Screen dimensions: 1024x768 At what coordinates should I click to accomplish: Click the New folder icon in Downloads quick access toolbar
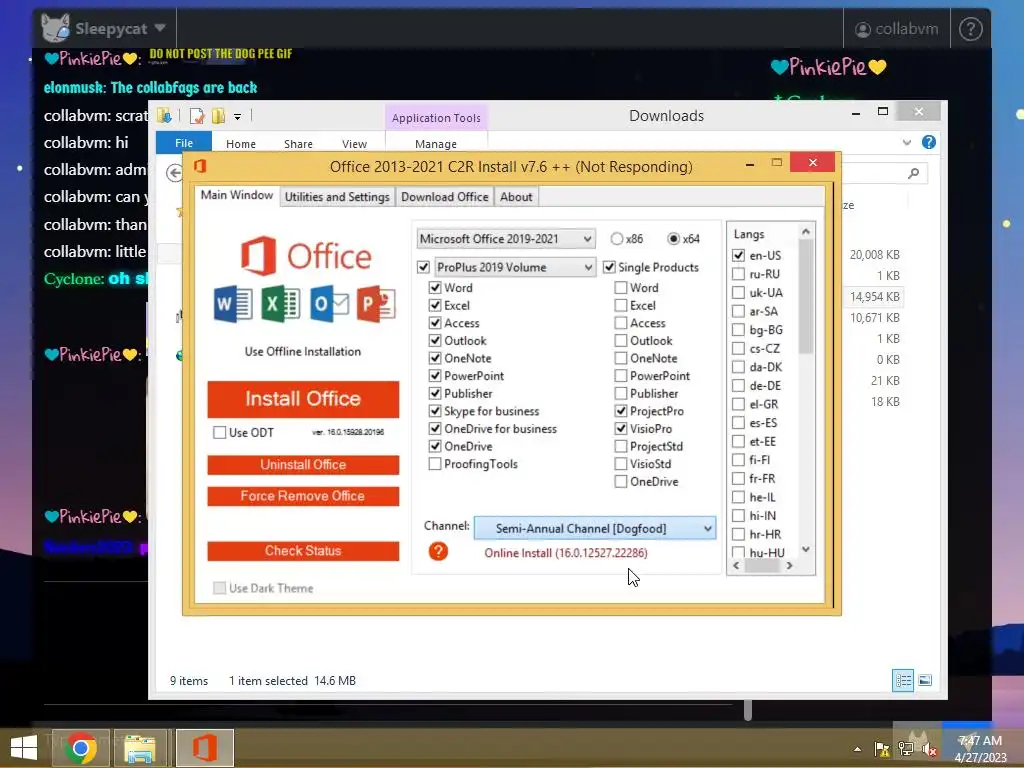(218, 116)
